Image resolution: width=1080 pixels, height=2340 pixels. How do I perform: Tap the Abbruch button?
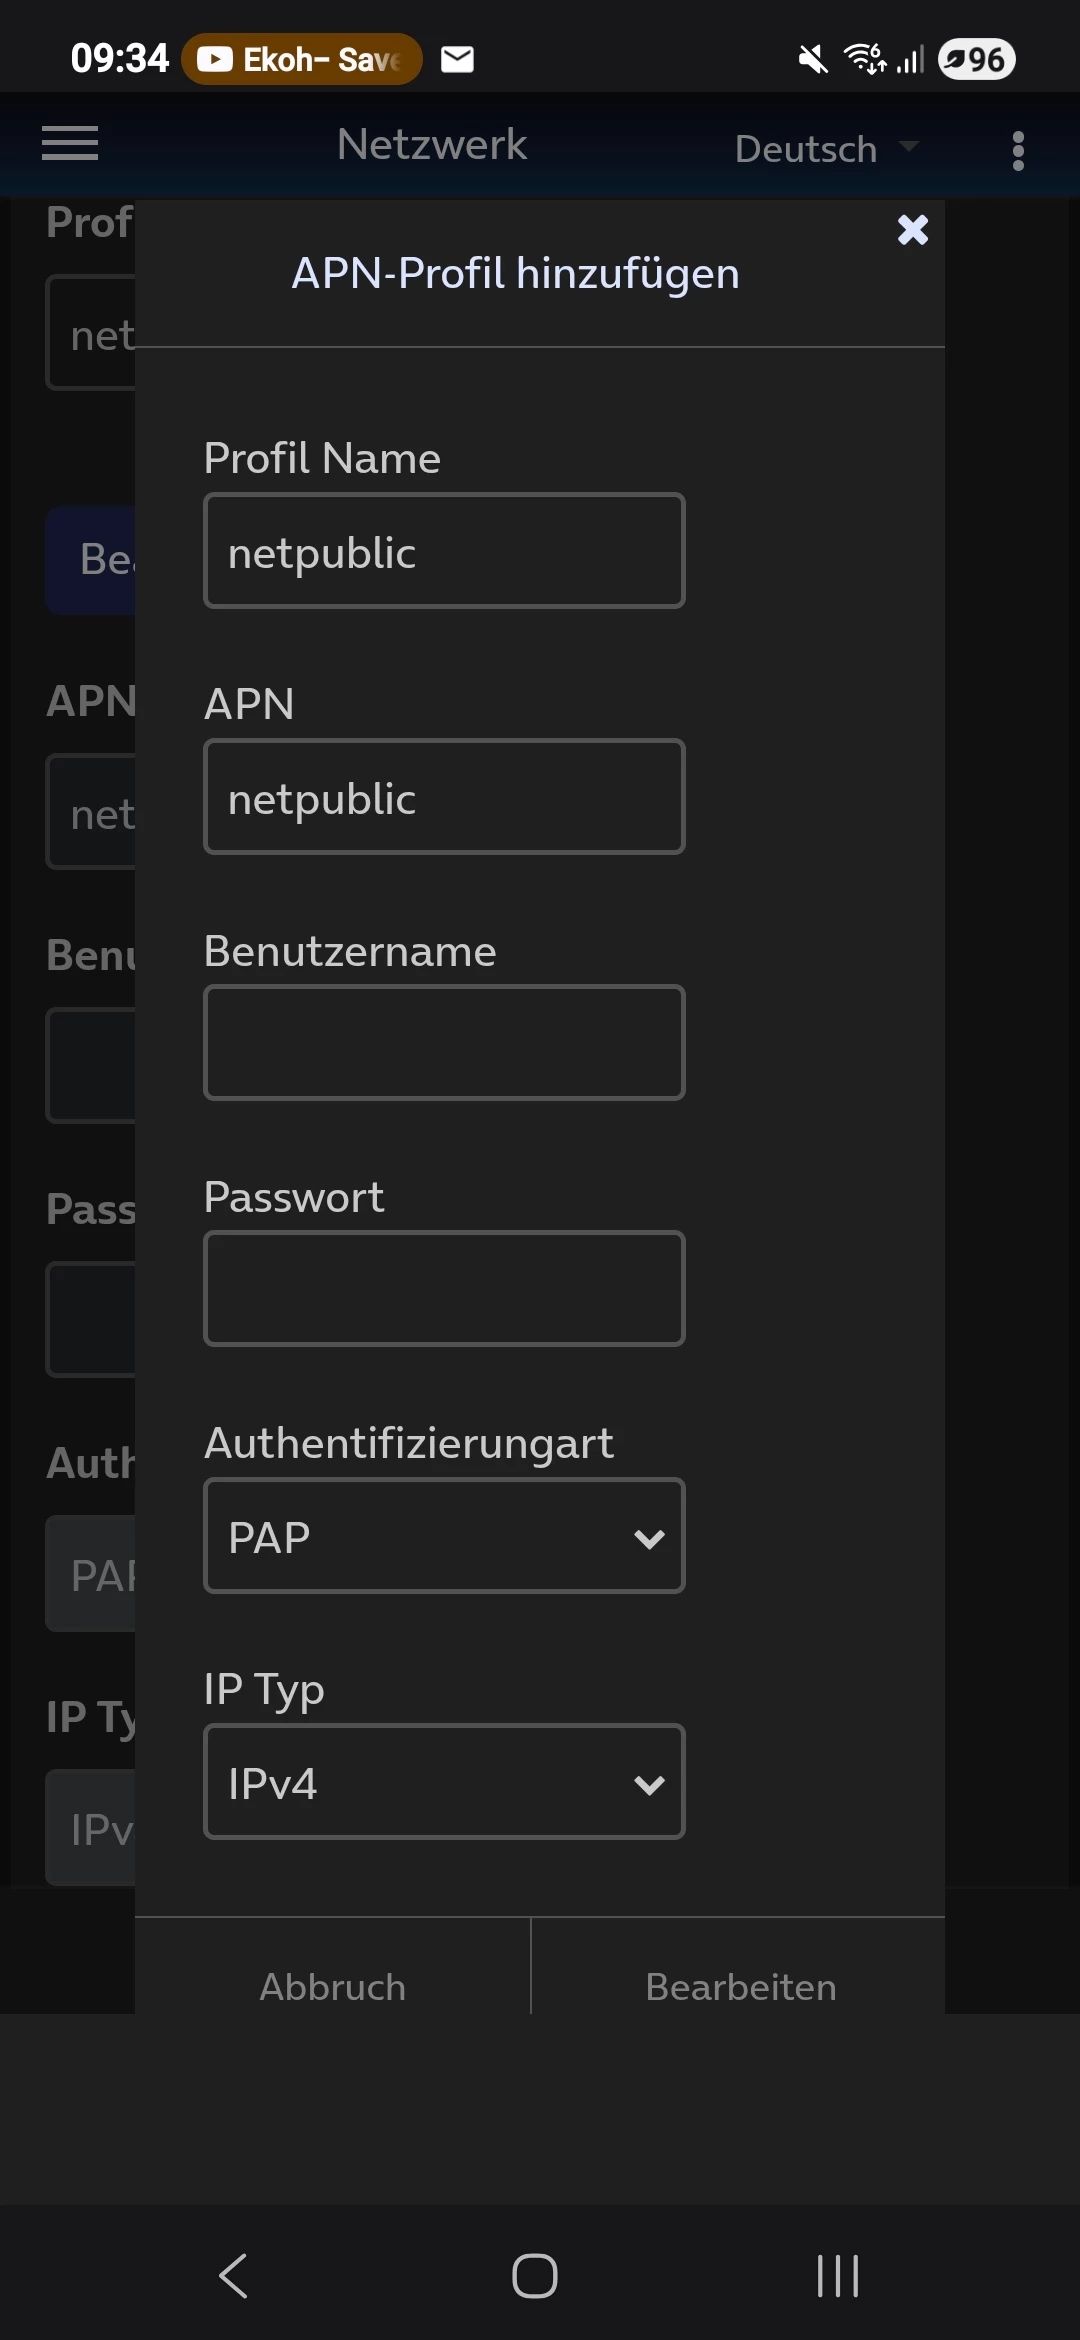pyautogui.click(x=333, y=1987)
